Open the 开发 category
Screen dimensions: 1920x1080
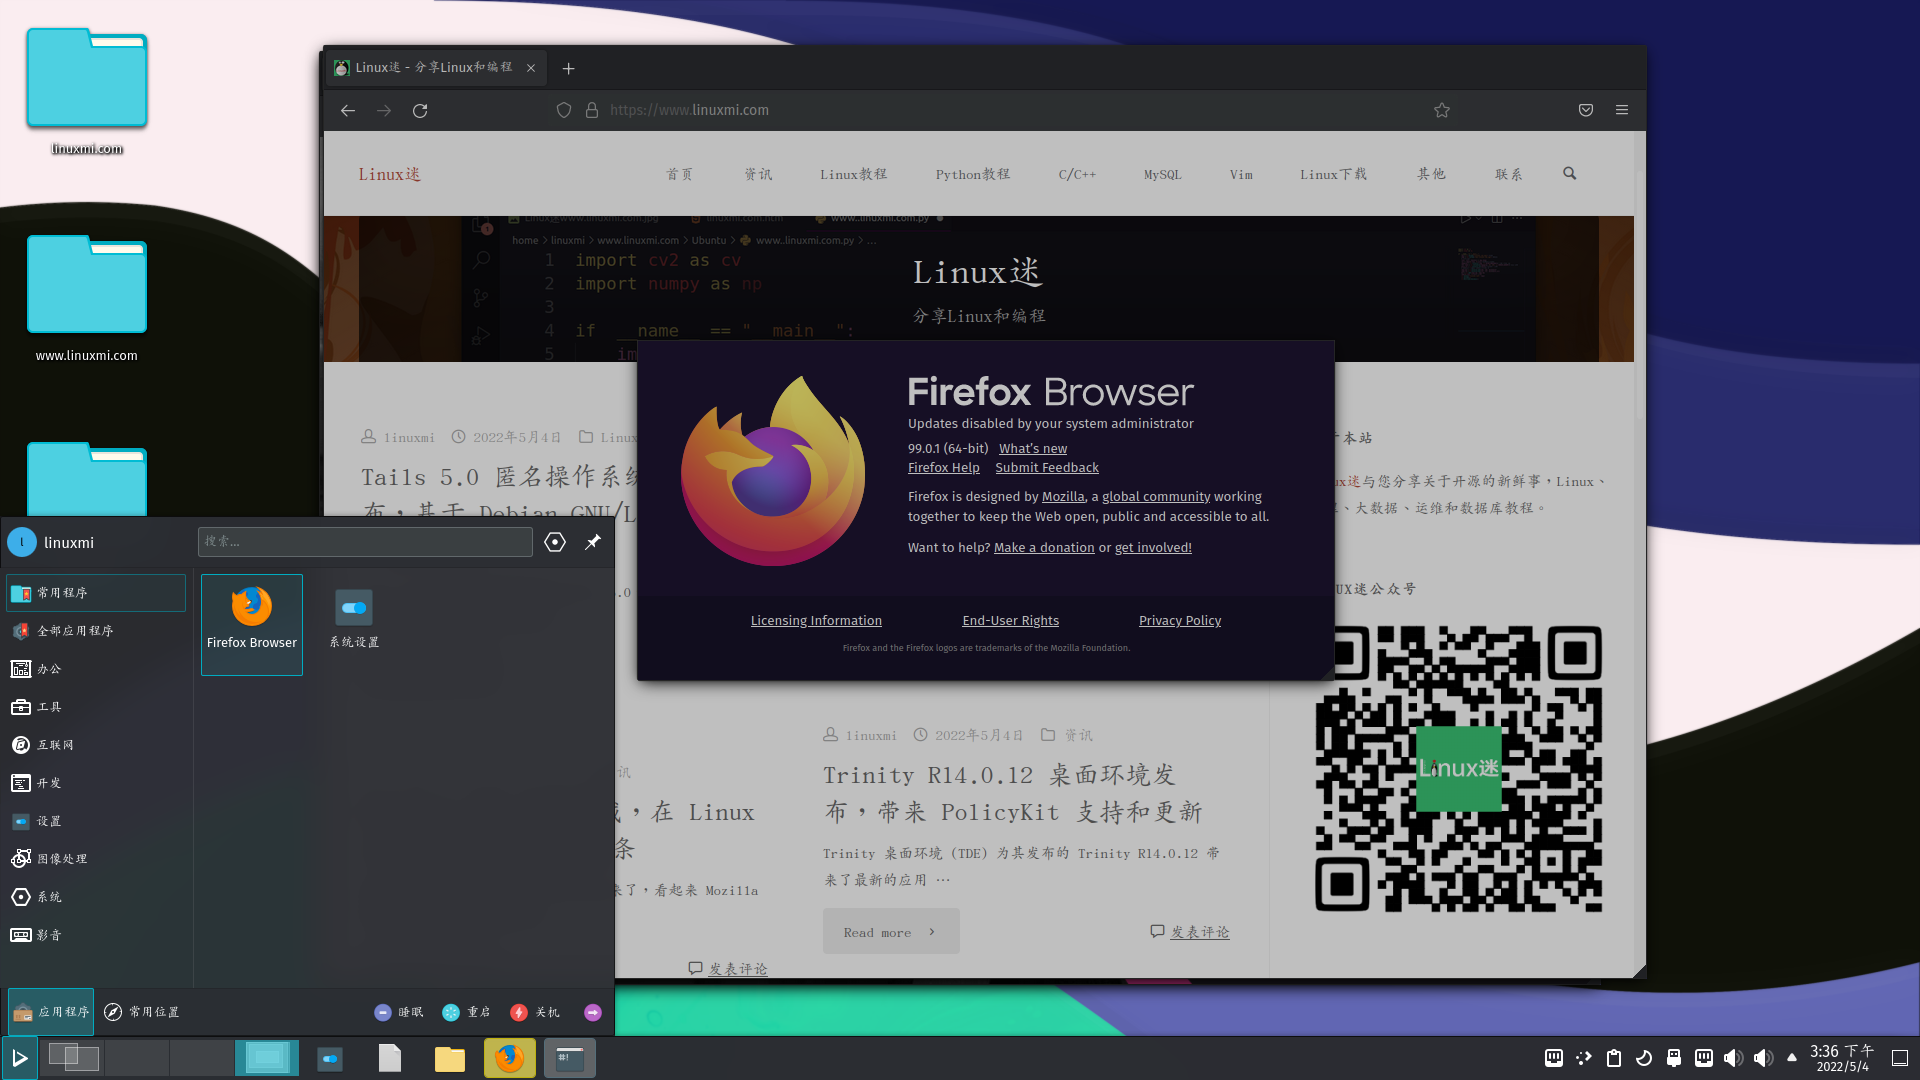point(96,783)
